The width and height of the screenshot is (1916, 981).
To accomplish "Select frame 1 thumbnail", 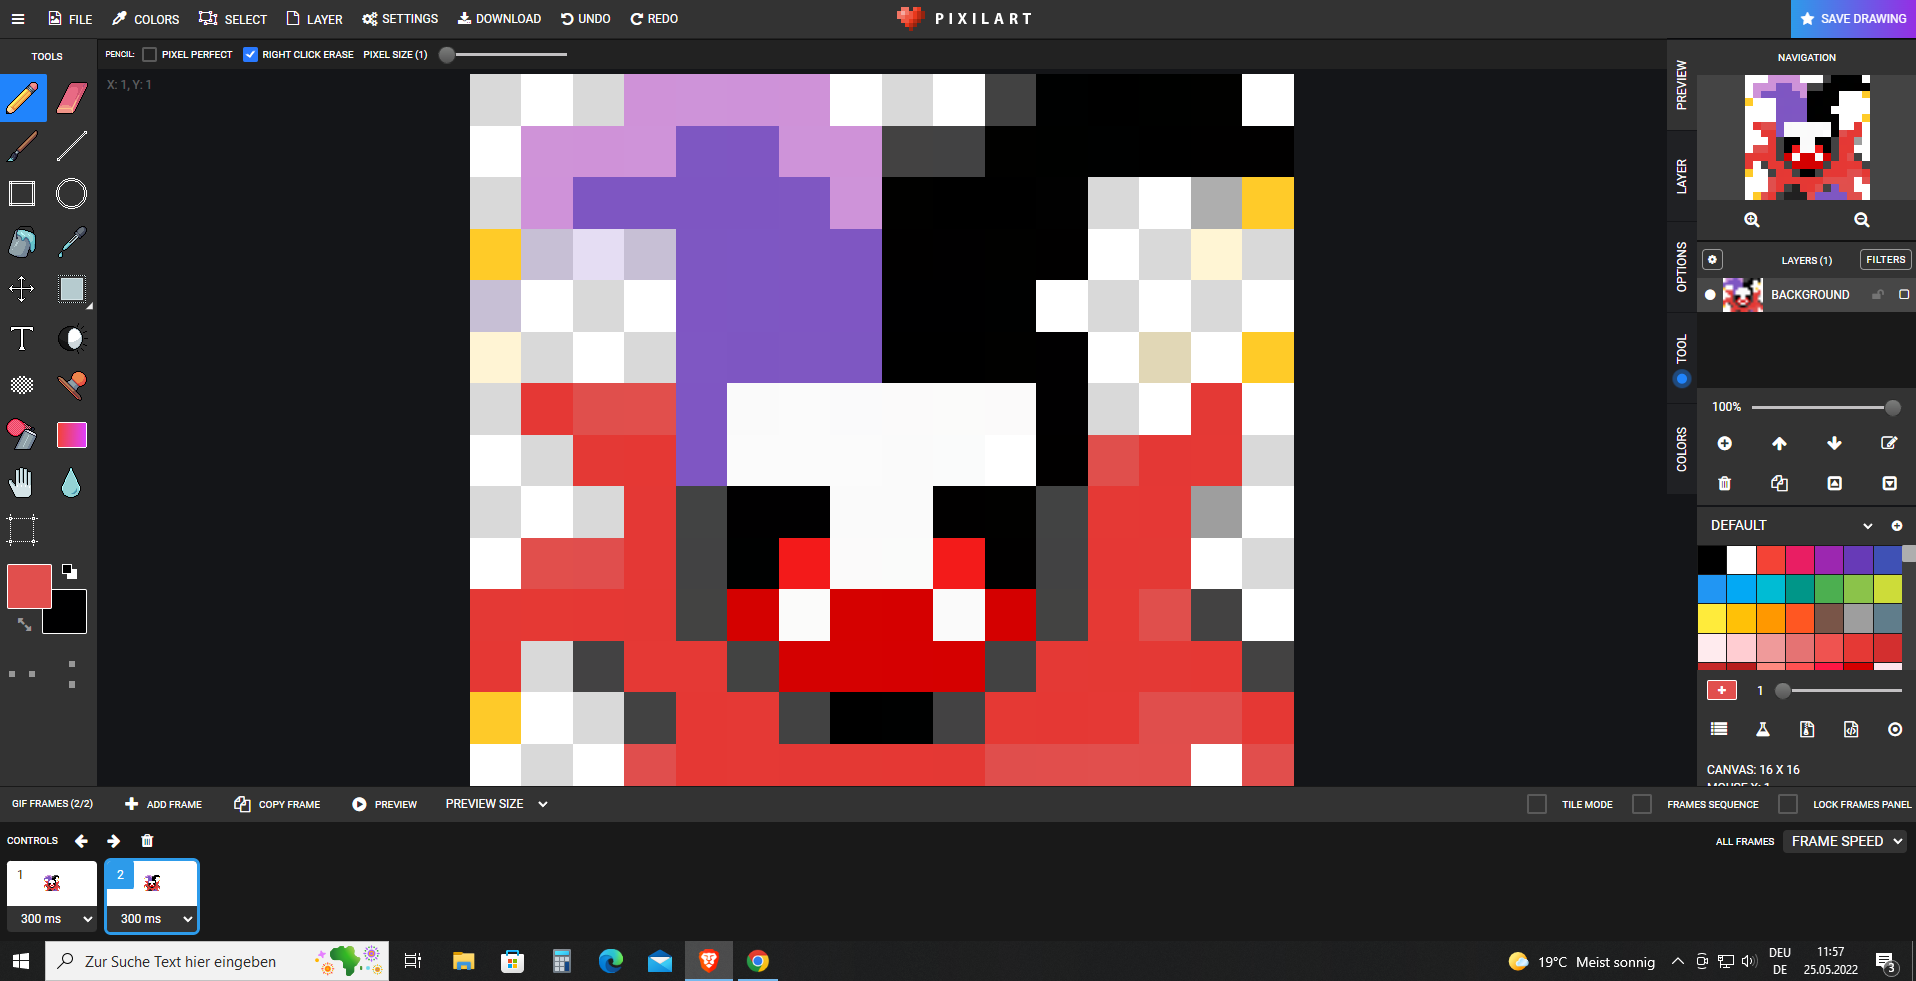I will 52,884.
